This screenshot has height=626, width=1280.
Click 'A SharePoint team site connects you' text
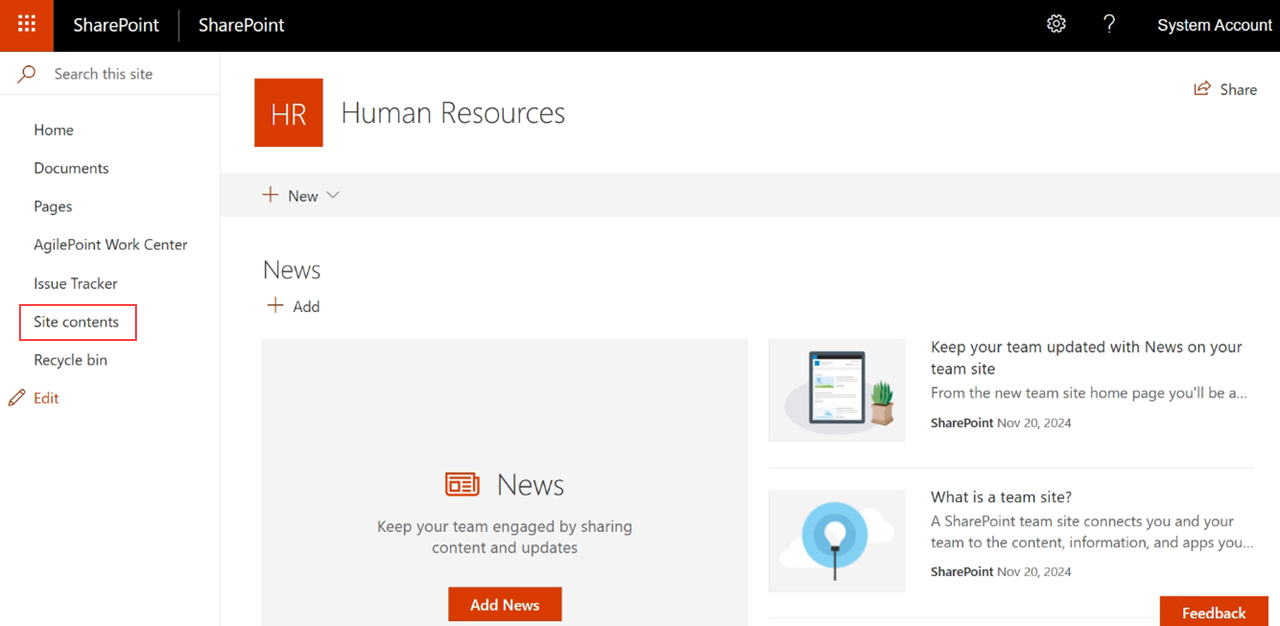pos(1092,532)
